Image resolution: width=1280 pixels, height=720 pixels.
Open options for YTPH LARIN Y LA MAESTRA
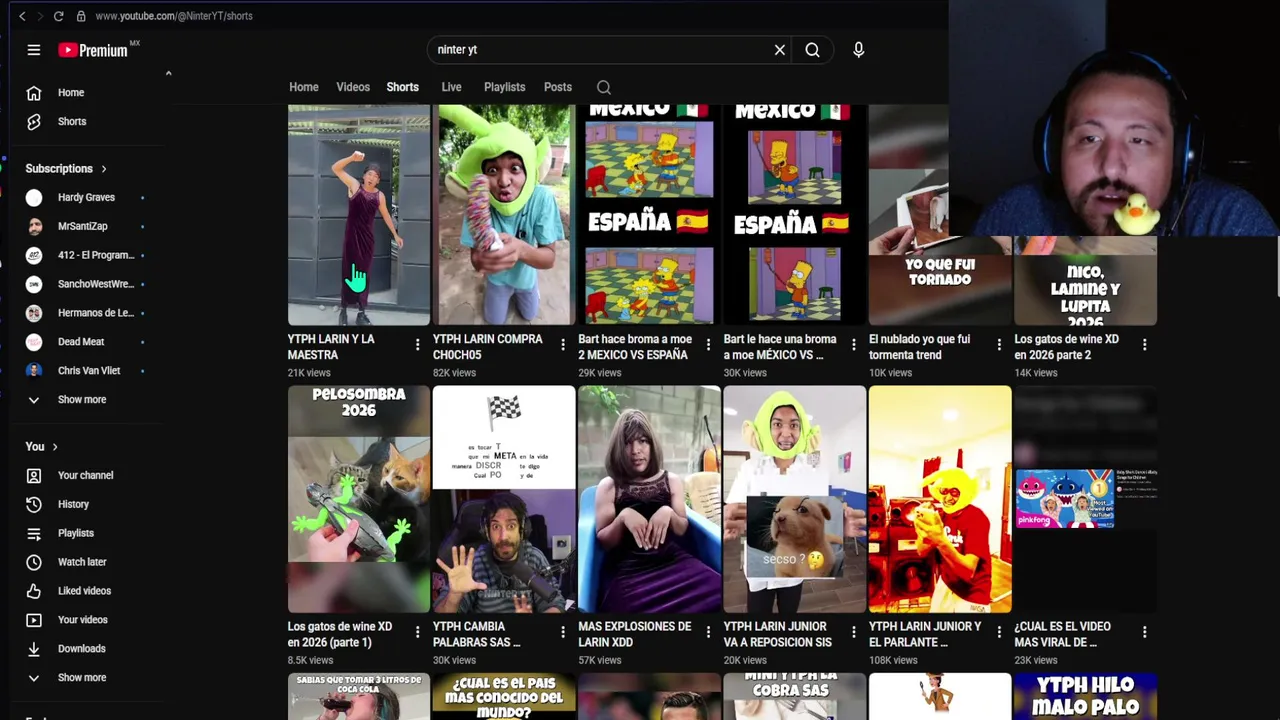tap(418, 345)
